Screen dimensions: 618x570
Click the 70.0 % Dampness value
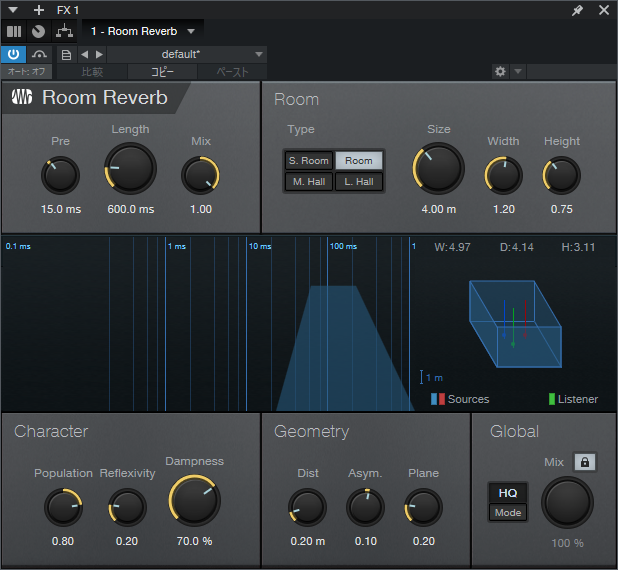[x=194, y=541]
